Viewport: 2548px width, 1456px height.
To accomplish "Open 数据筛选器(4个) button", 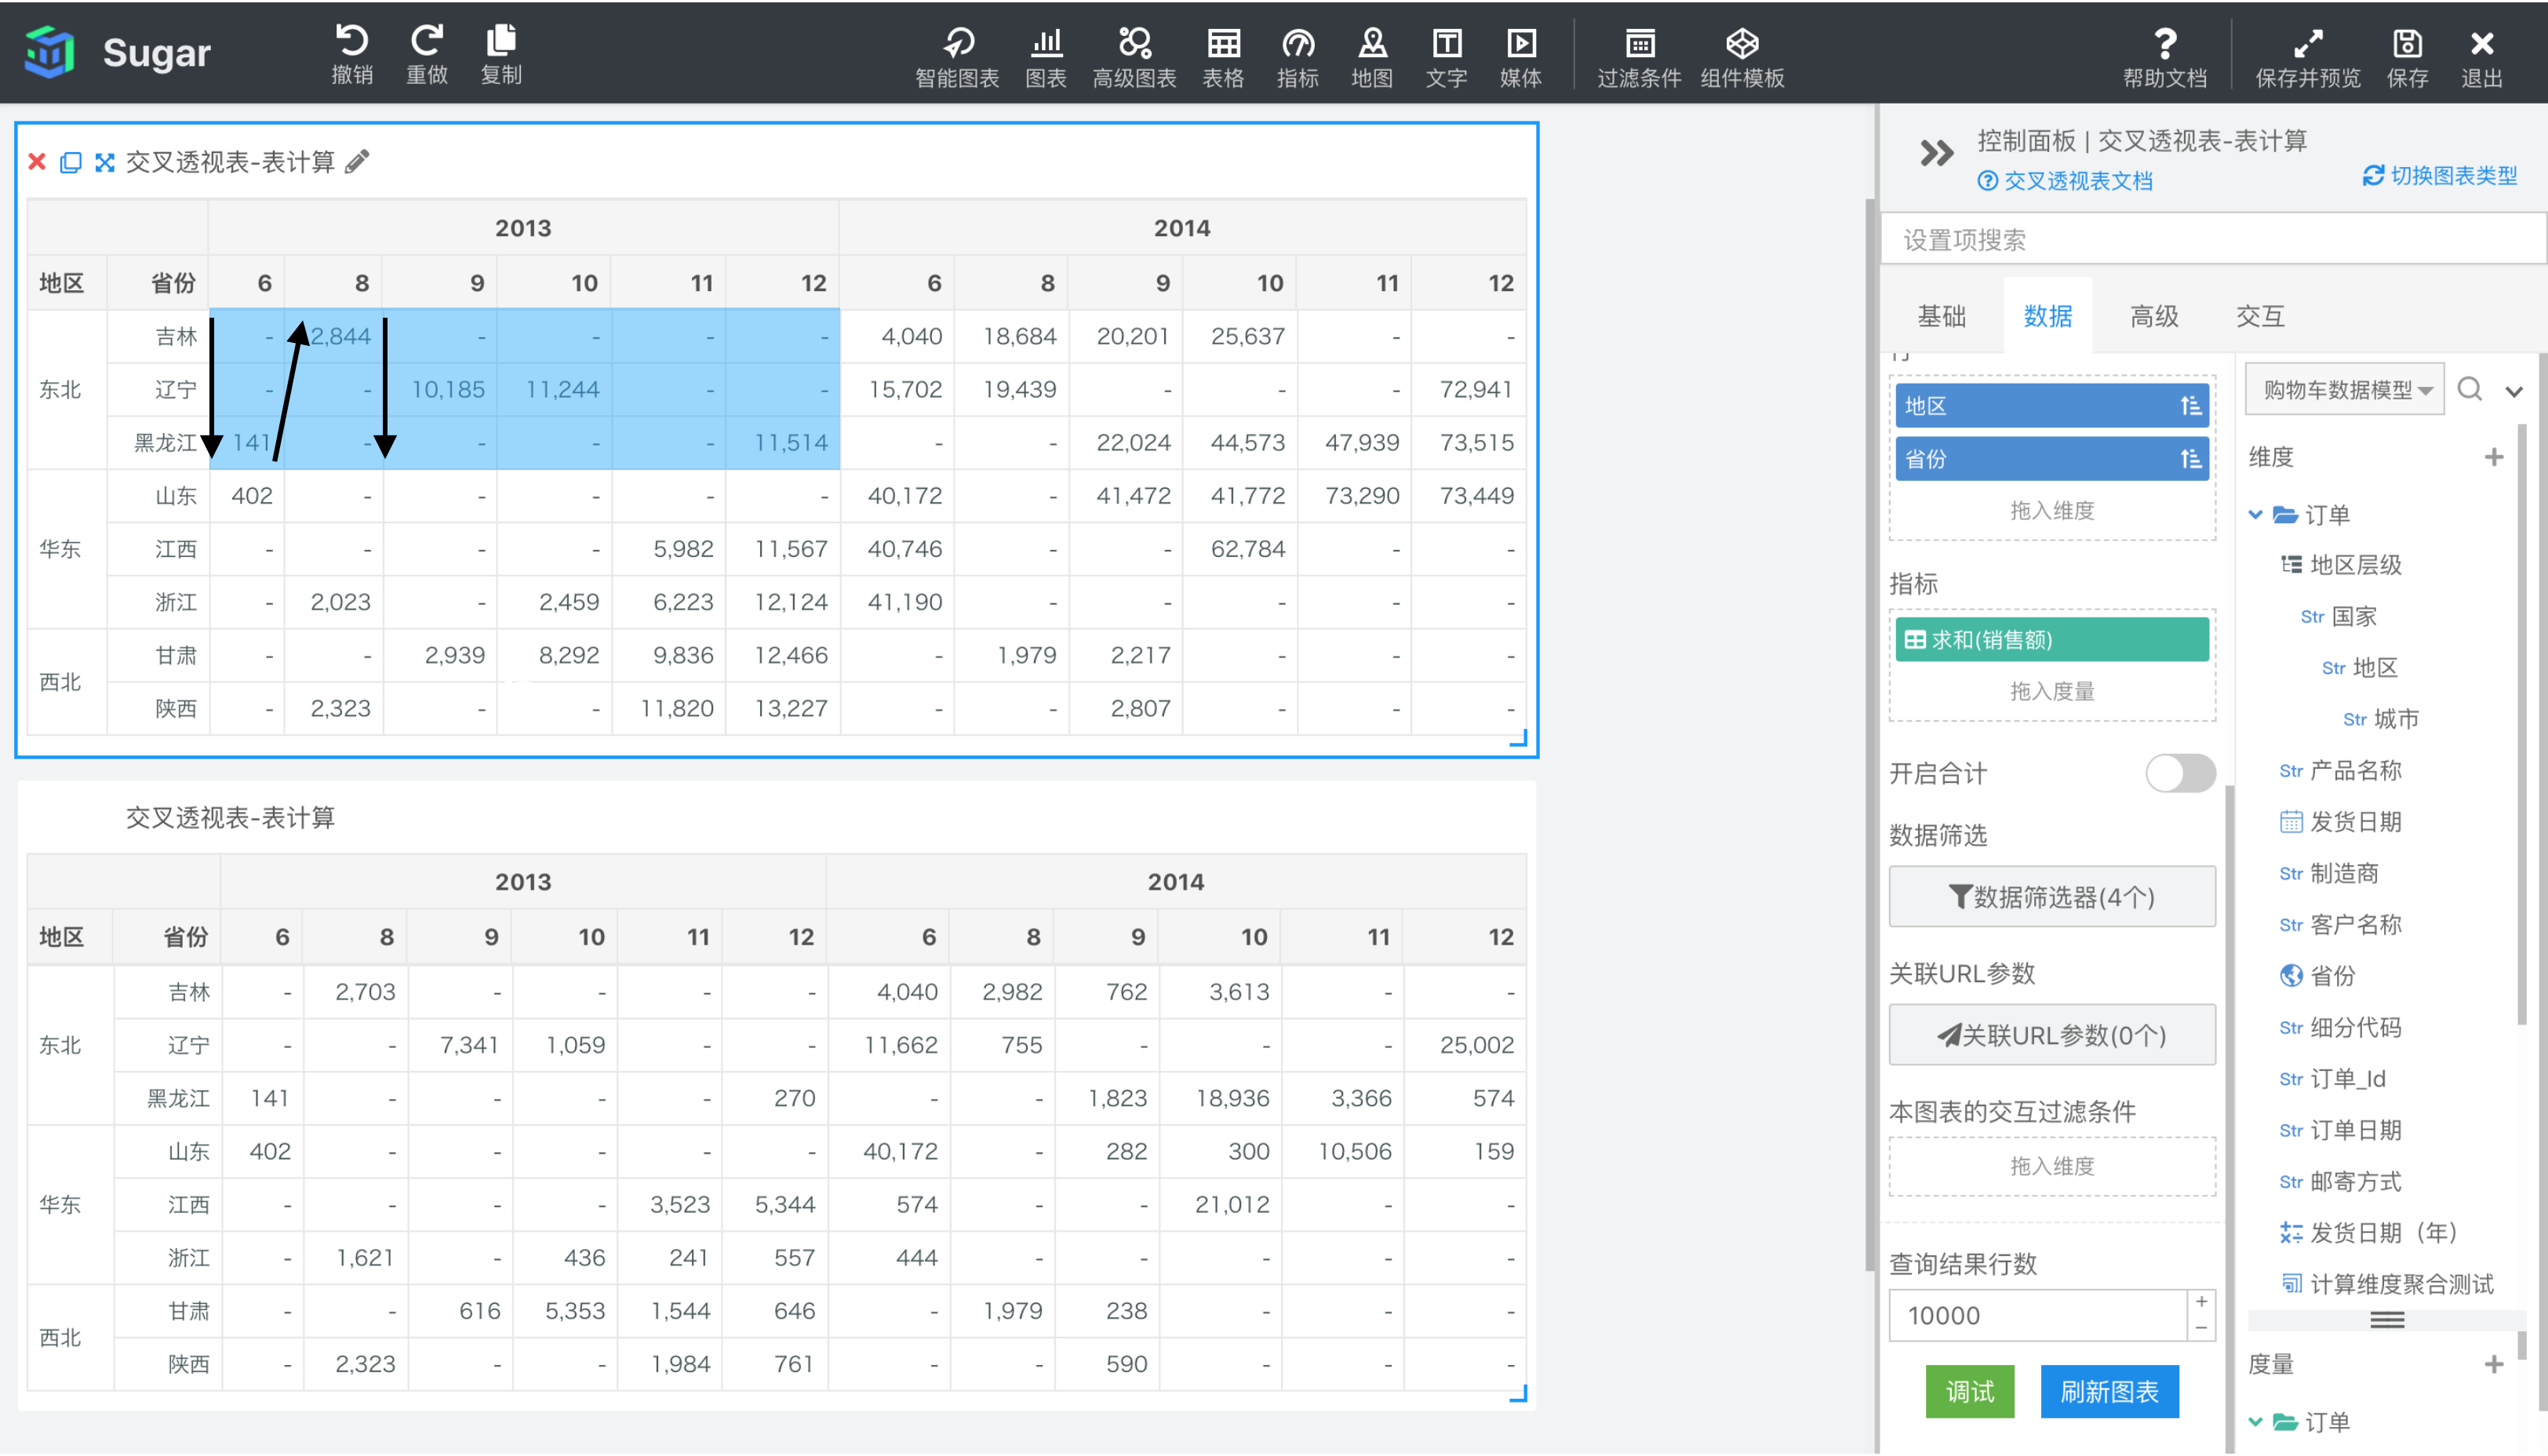I will (x=2052, y=897).
